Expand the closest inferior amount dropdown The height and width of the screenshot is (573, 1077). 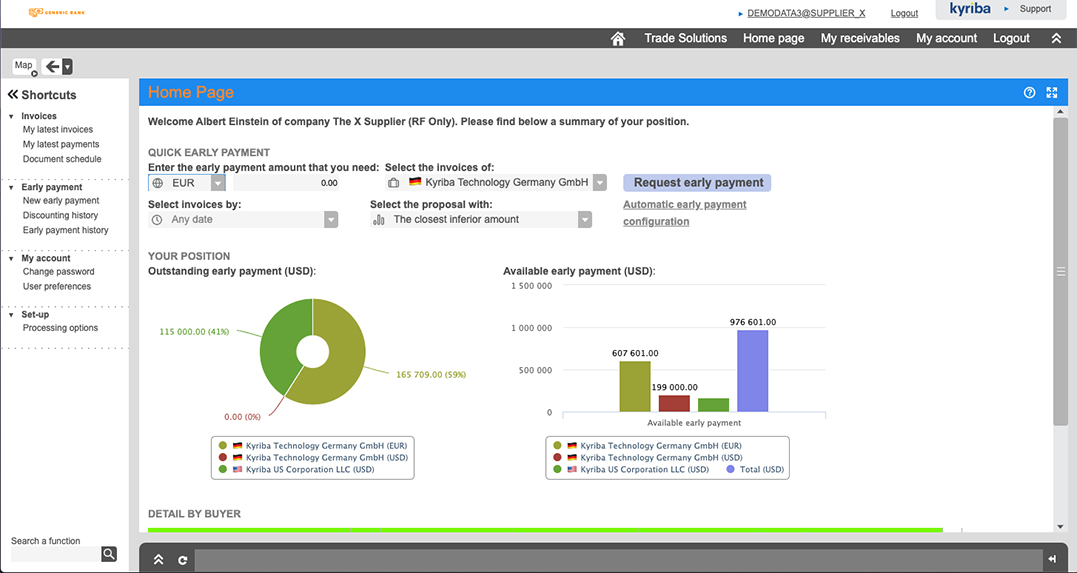coord(585,219)
